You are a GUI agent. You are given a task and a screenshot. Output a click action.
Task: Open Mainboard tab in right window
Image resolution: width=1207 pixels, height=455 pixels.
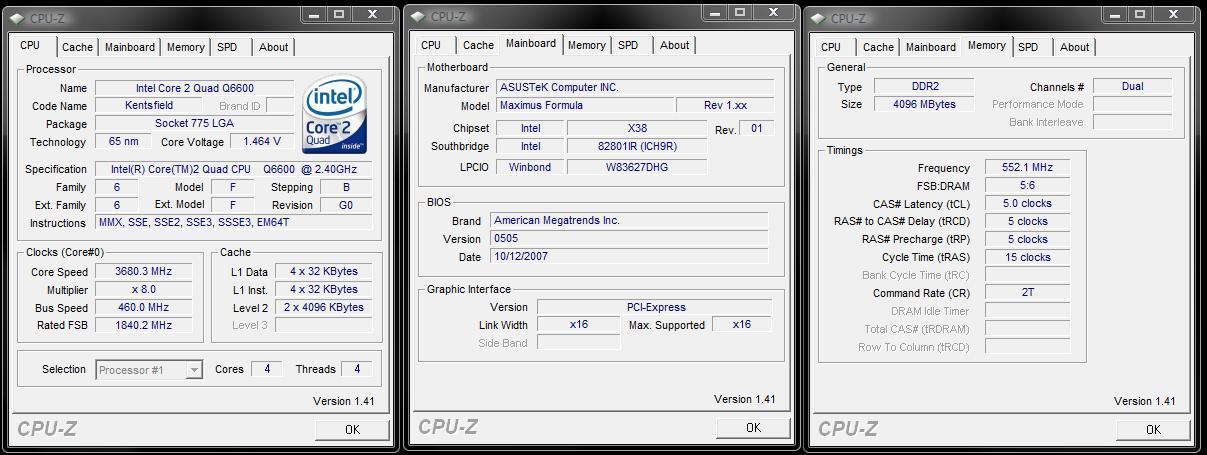(x=931, y=47)
